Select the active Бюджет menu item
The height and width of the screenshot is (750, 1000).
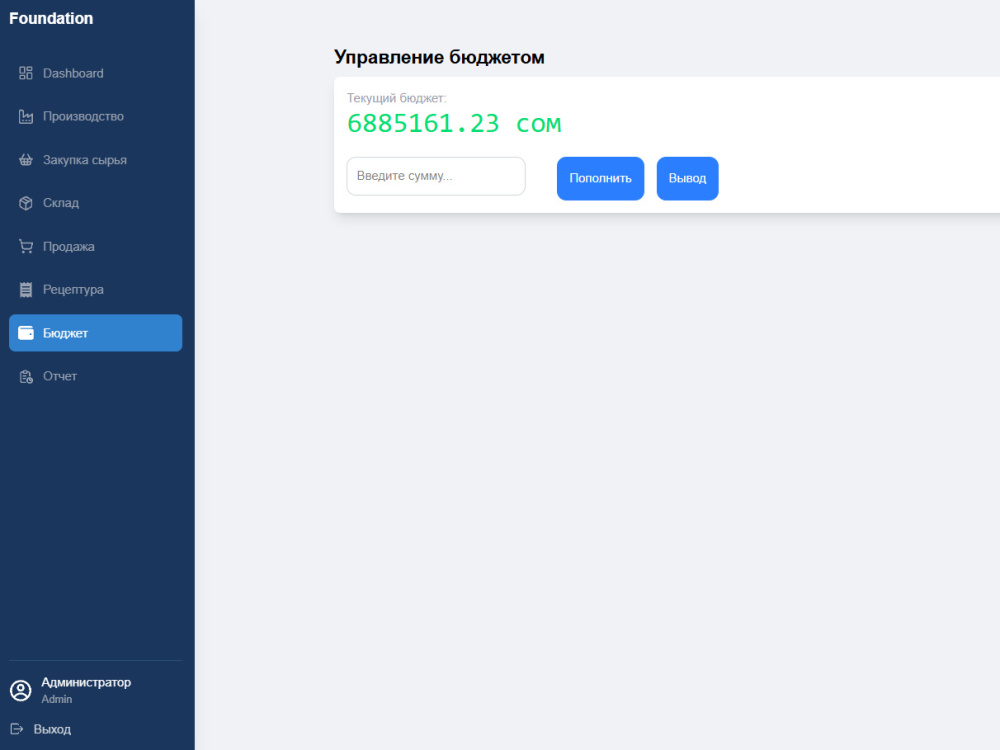point(96,333)
